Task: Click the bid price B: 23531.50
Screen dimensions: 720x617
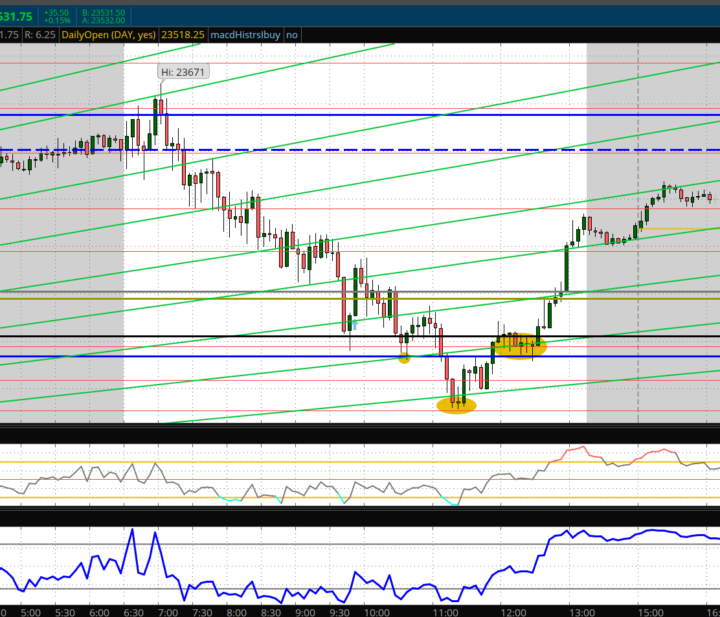Action: tap(103, 13)
